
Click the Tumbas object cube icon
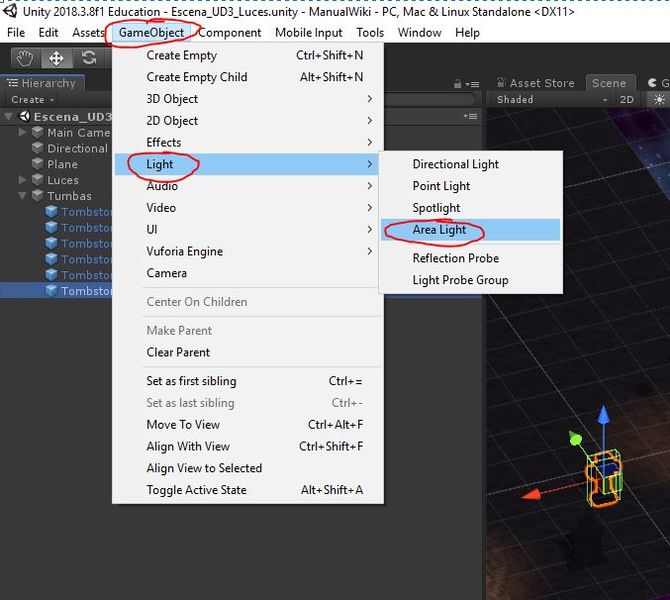point(38,195)
